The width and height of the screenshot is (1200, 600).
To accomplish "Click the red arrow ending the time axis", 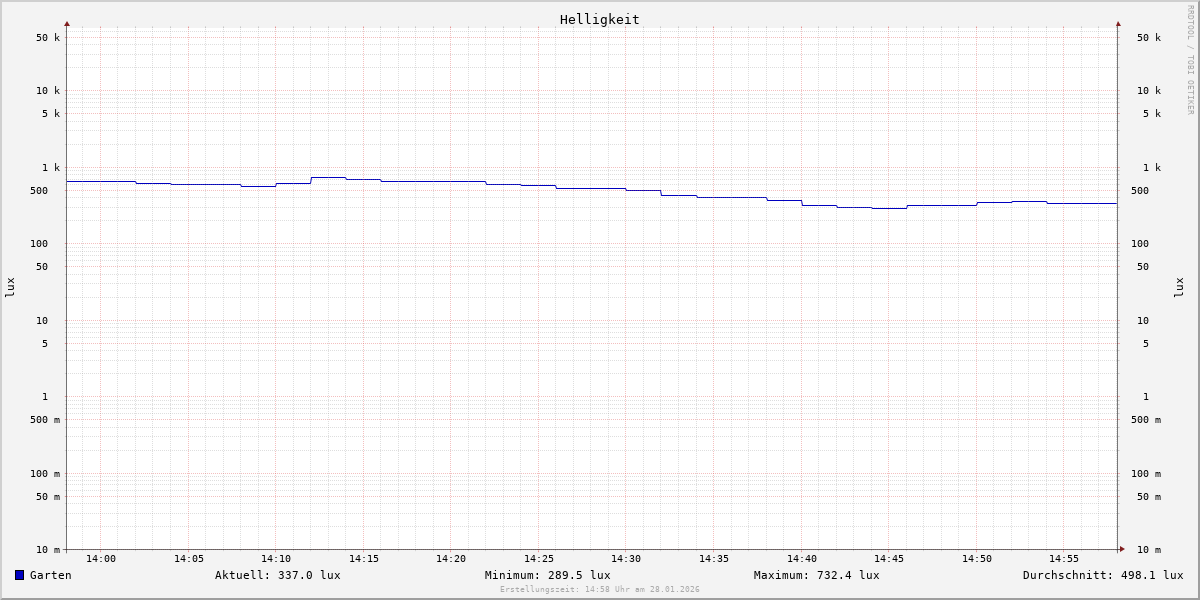I will click(x=1122, y=549).
